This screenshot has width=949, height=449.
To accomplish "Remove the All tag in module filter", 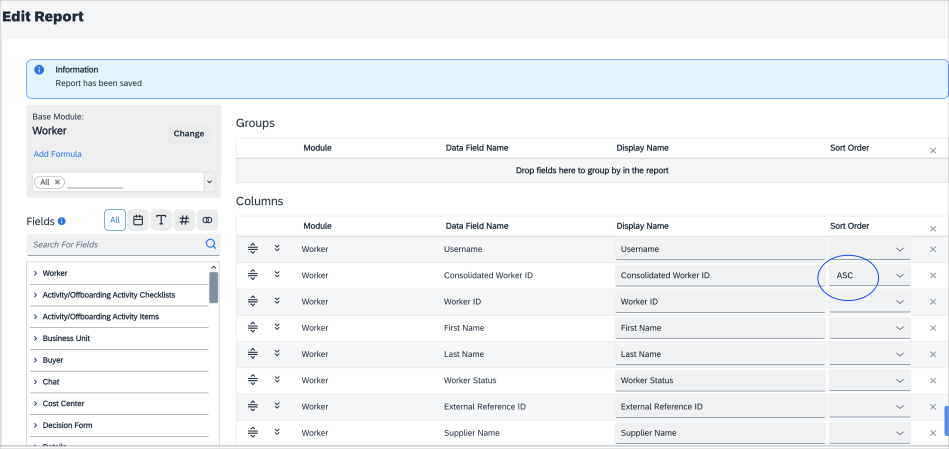I will [57, 182].
